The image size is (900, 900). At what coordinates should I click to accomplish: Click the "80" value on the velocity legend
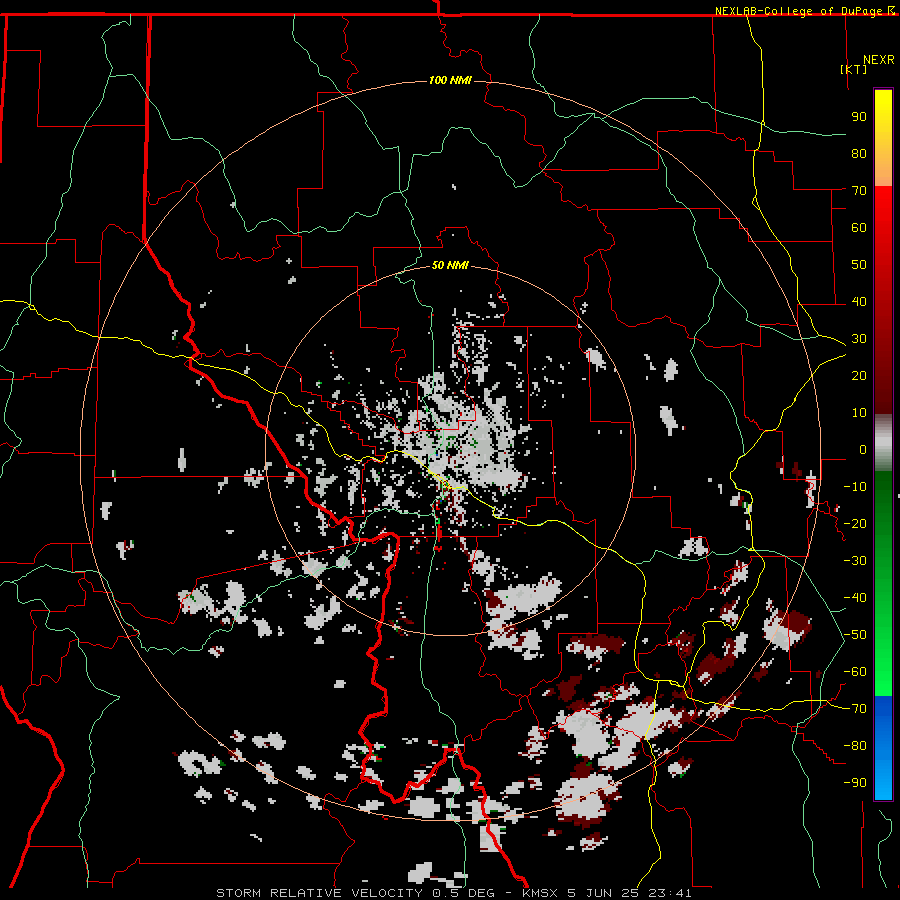click(859, 153)
